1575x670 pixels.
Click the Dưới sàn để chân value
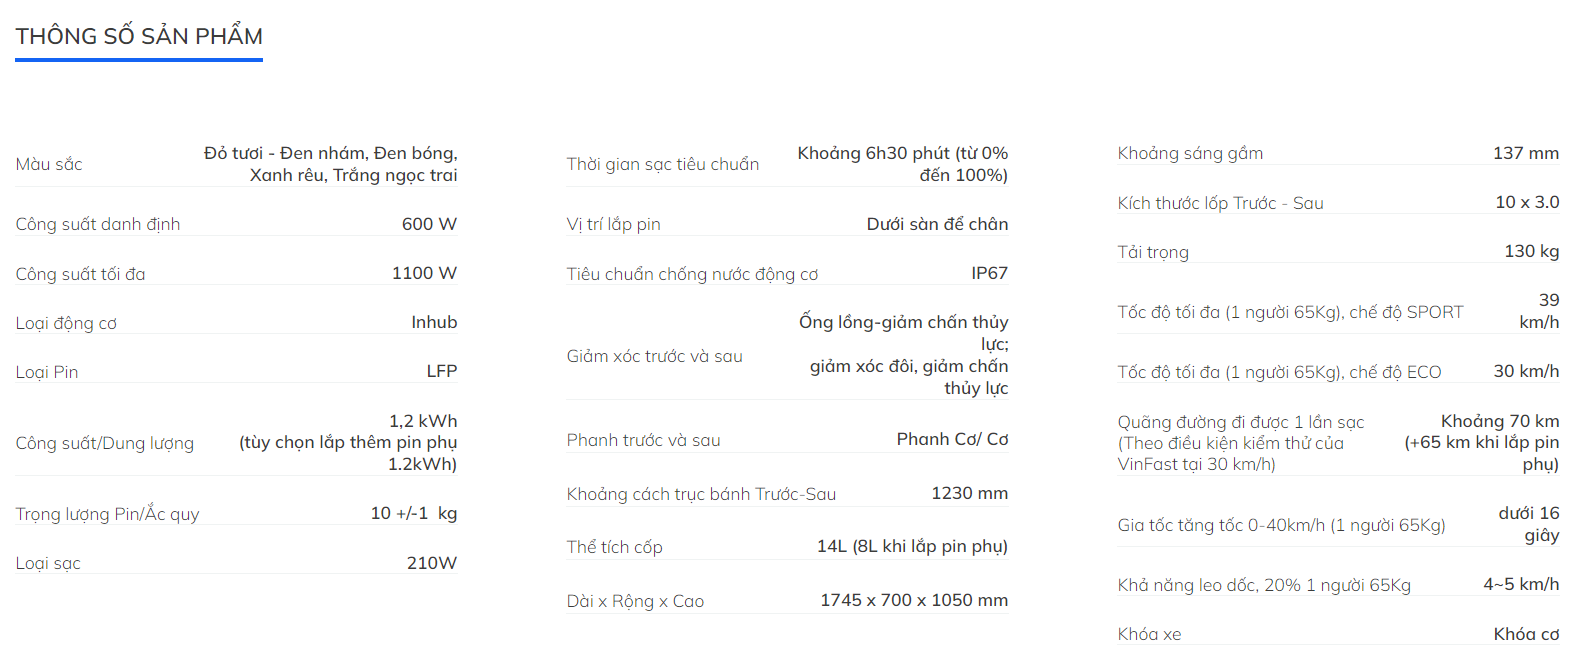coord(937,224)
